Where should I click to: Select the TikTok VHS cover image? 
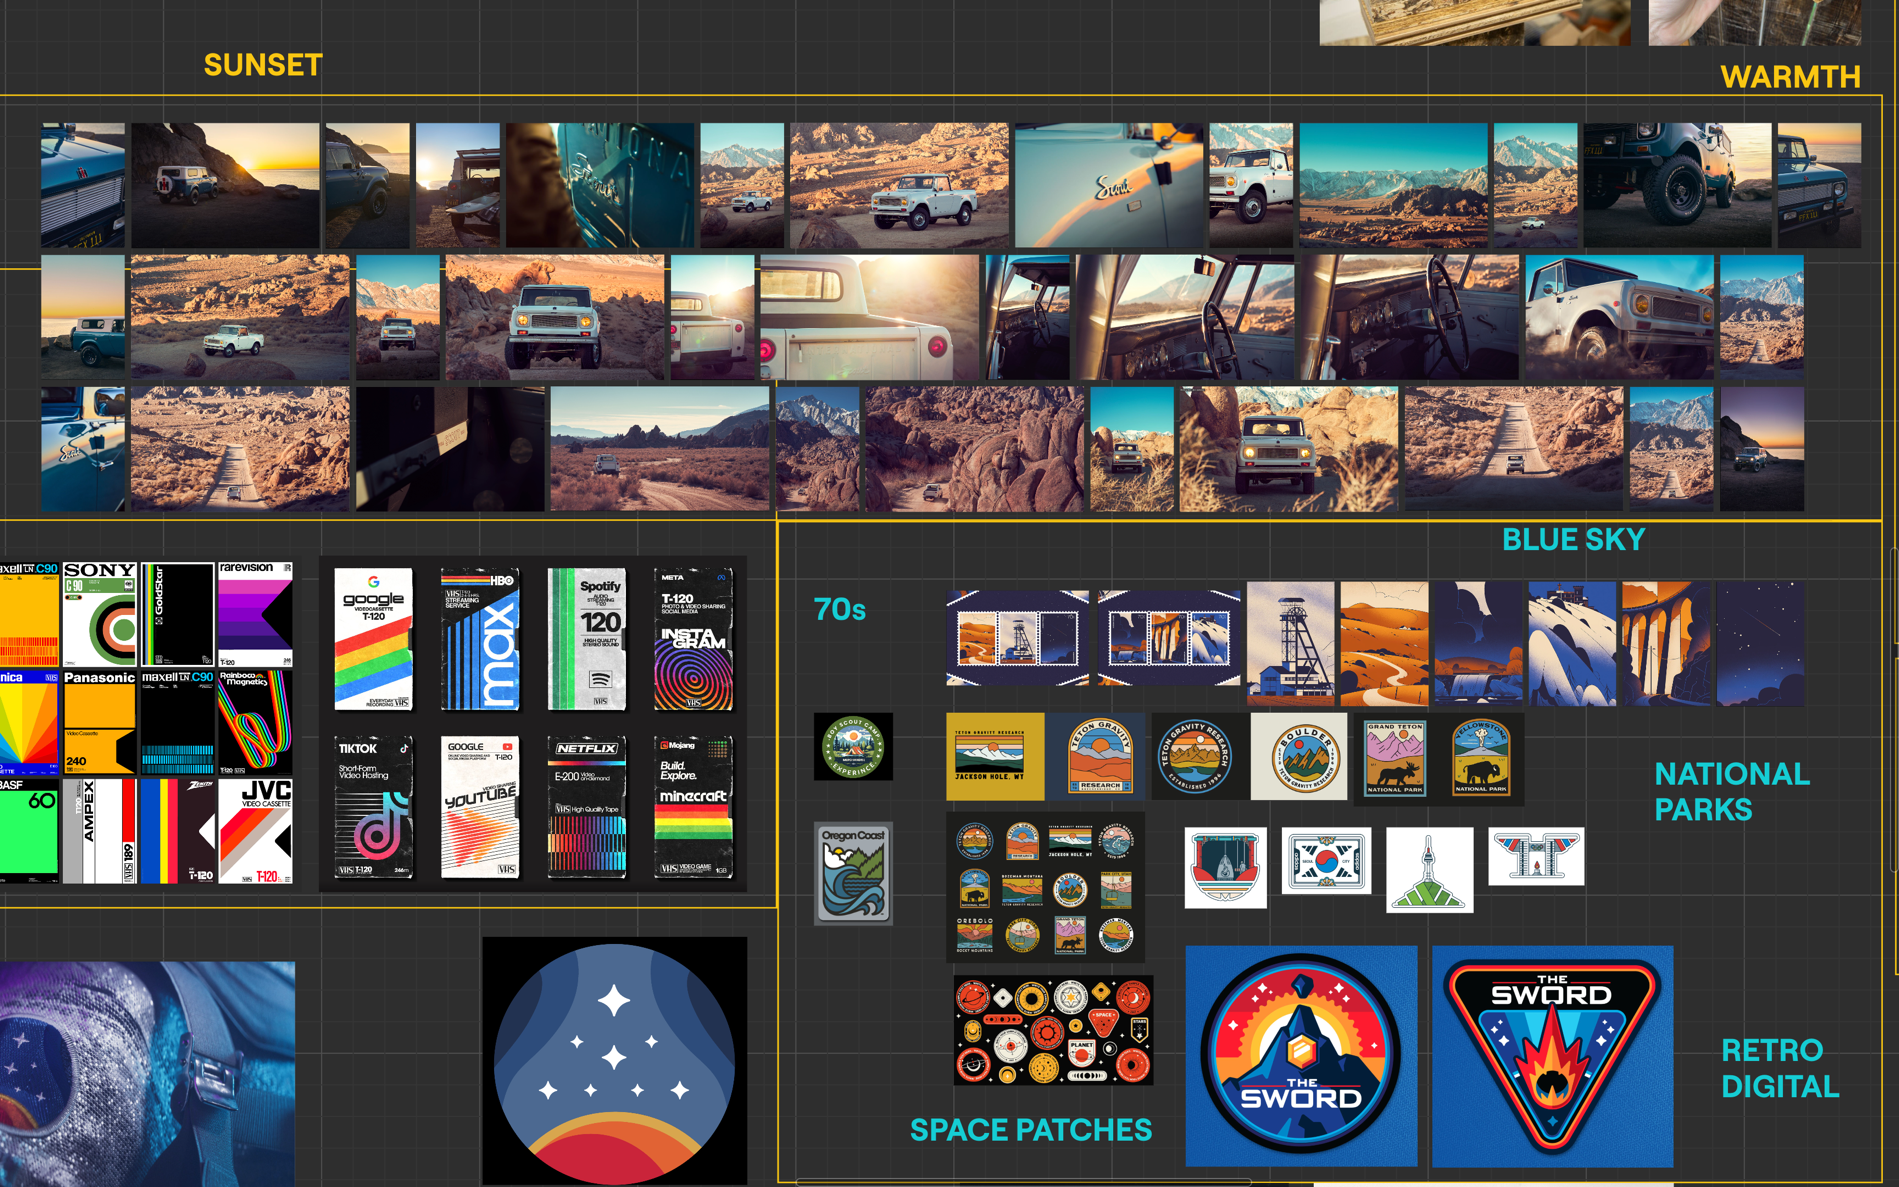tap(373, 807)
